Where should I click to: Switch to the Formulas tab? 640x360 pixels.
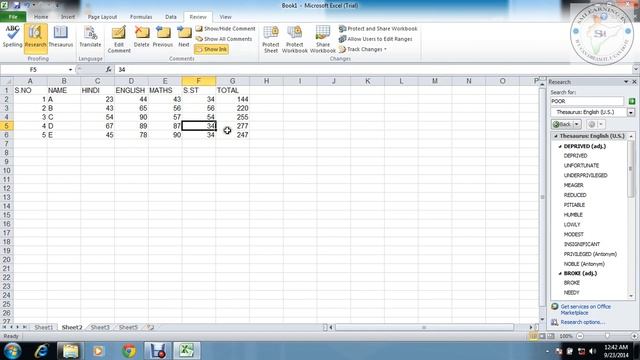tap(141, 17)
